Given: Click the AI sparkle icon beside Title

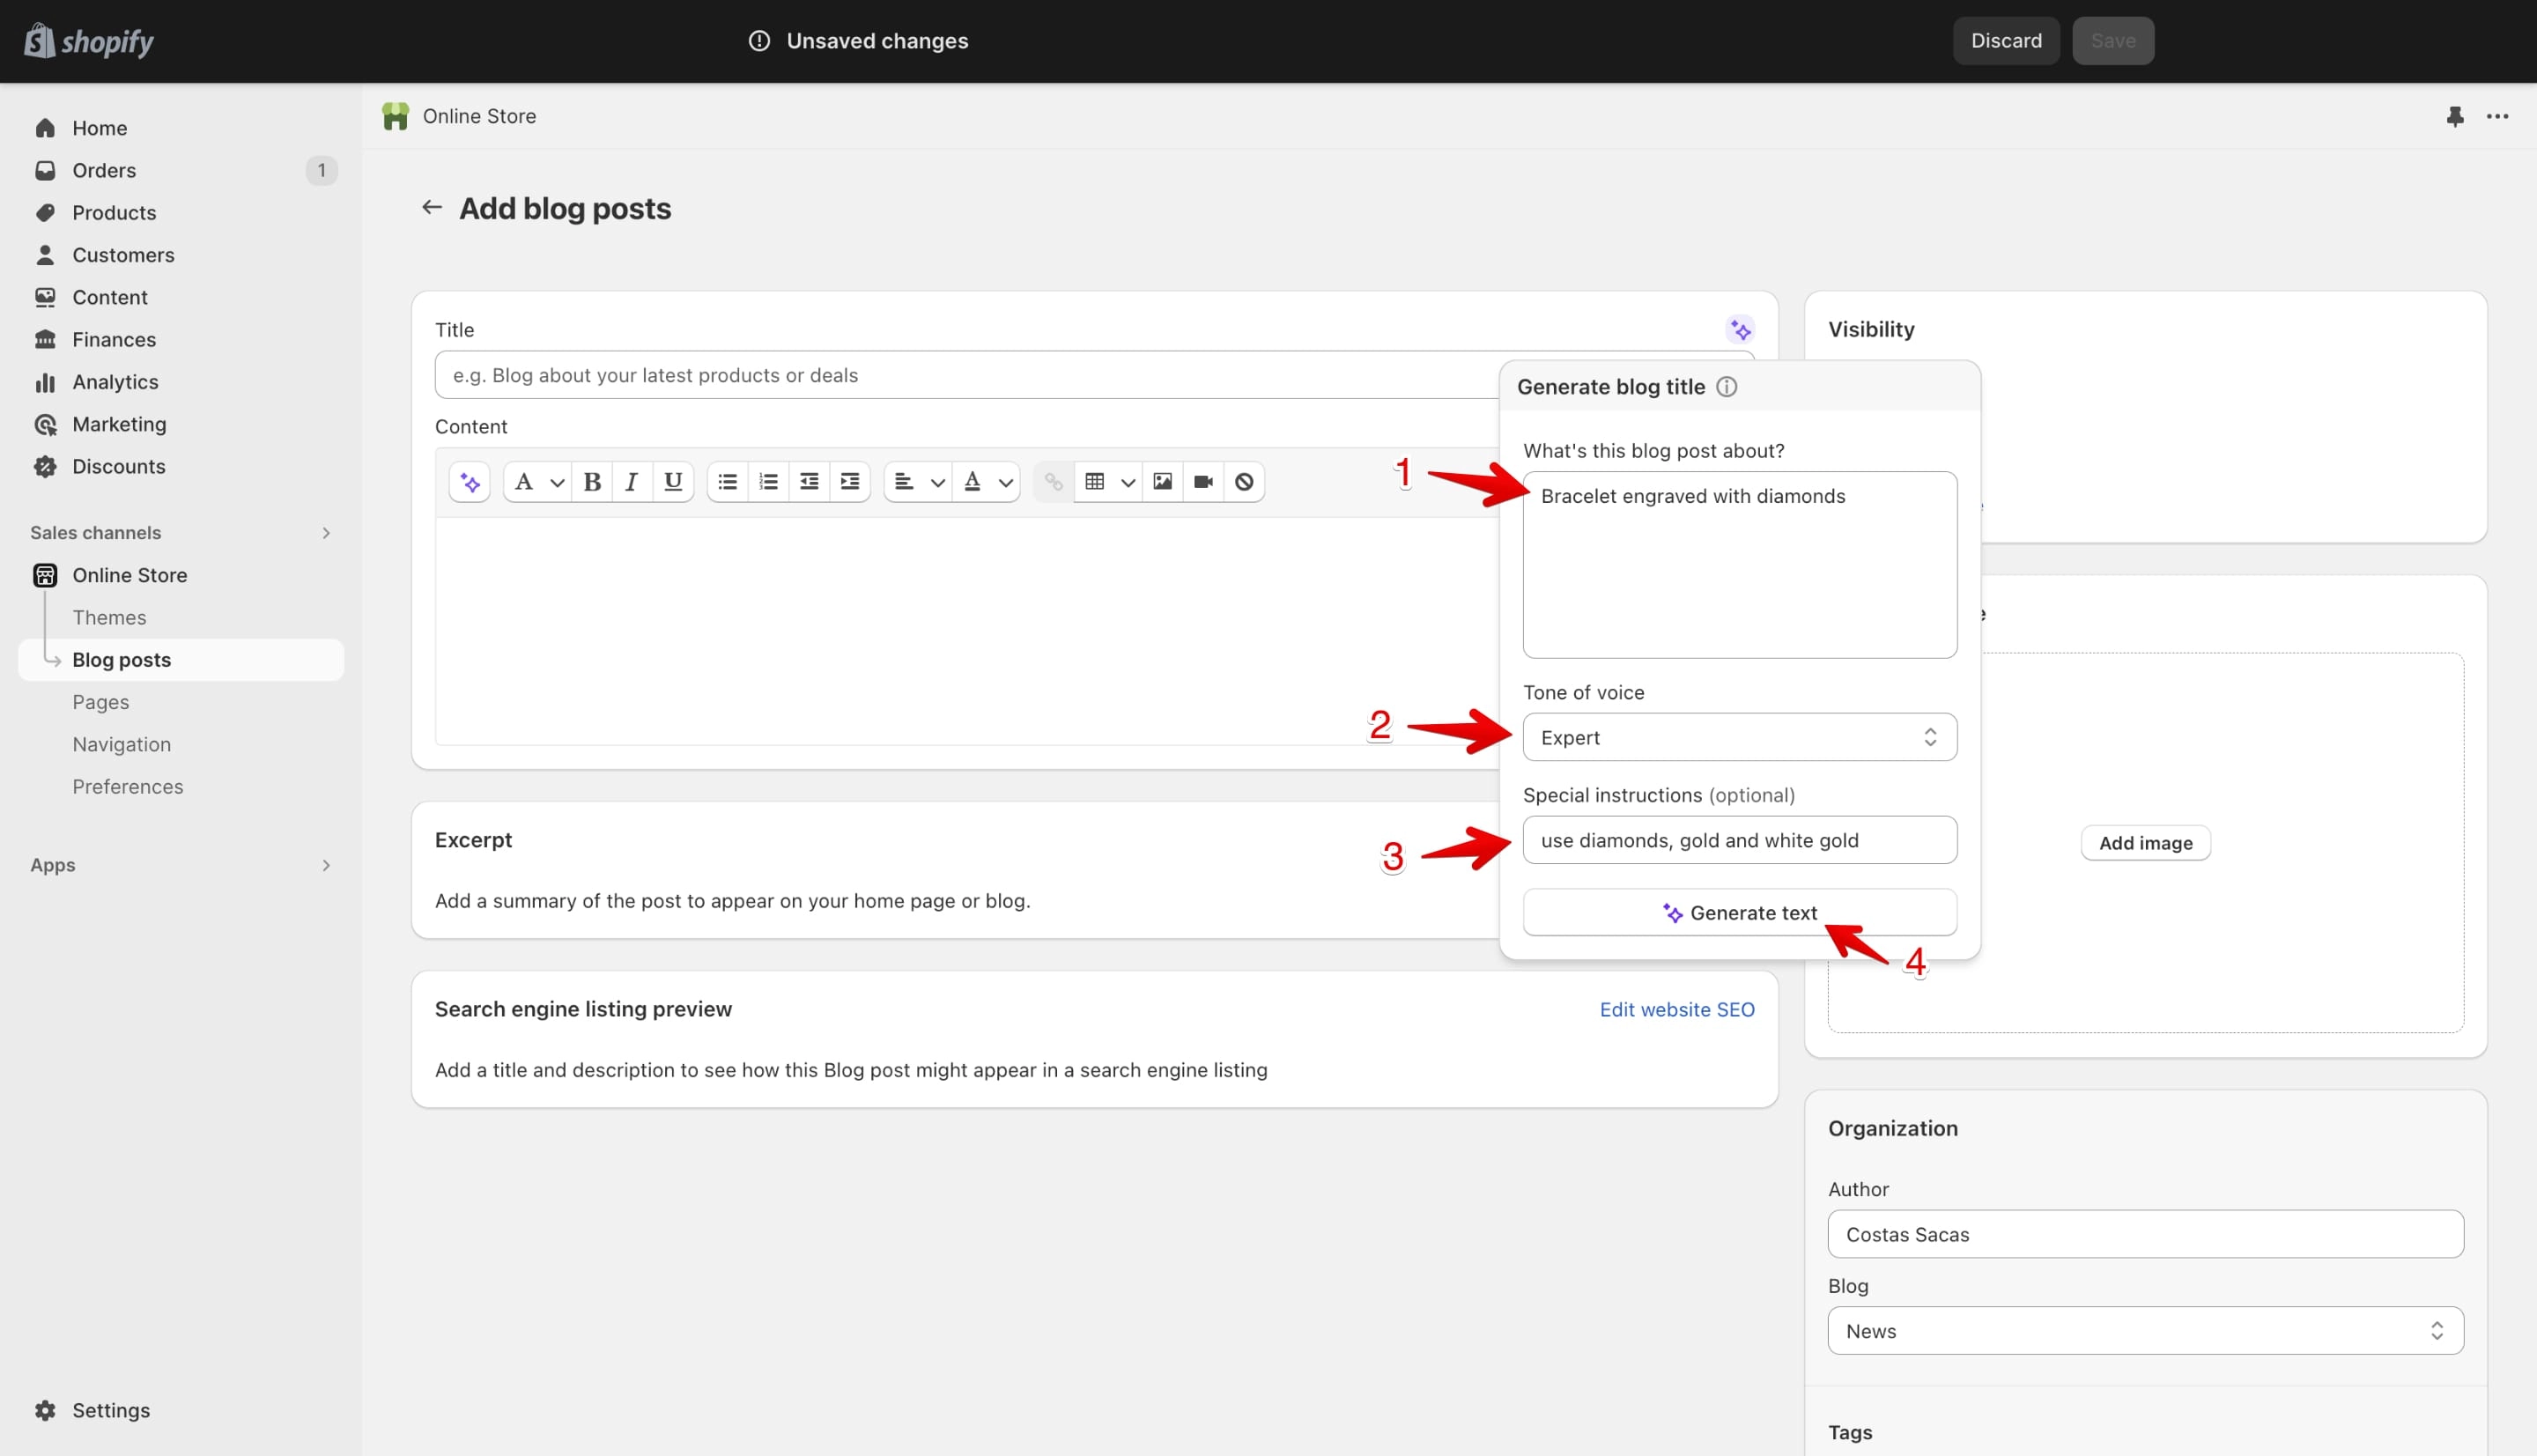Looking at the screenshot, I should [1740, 330].
